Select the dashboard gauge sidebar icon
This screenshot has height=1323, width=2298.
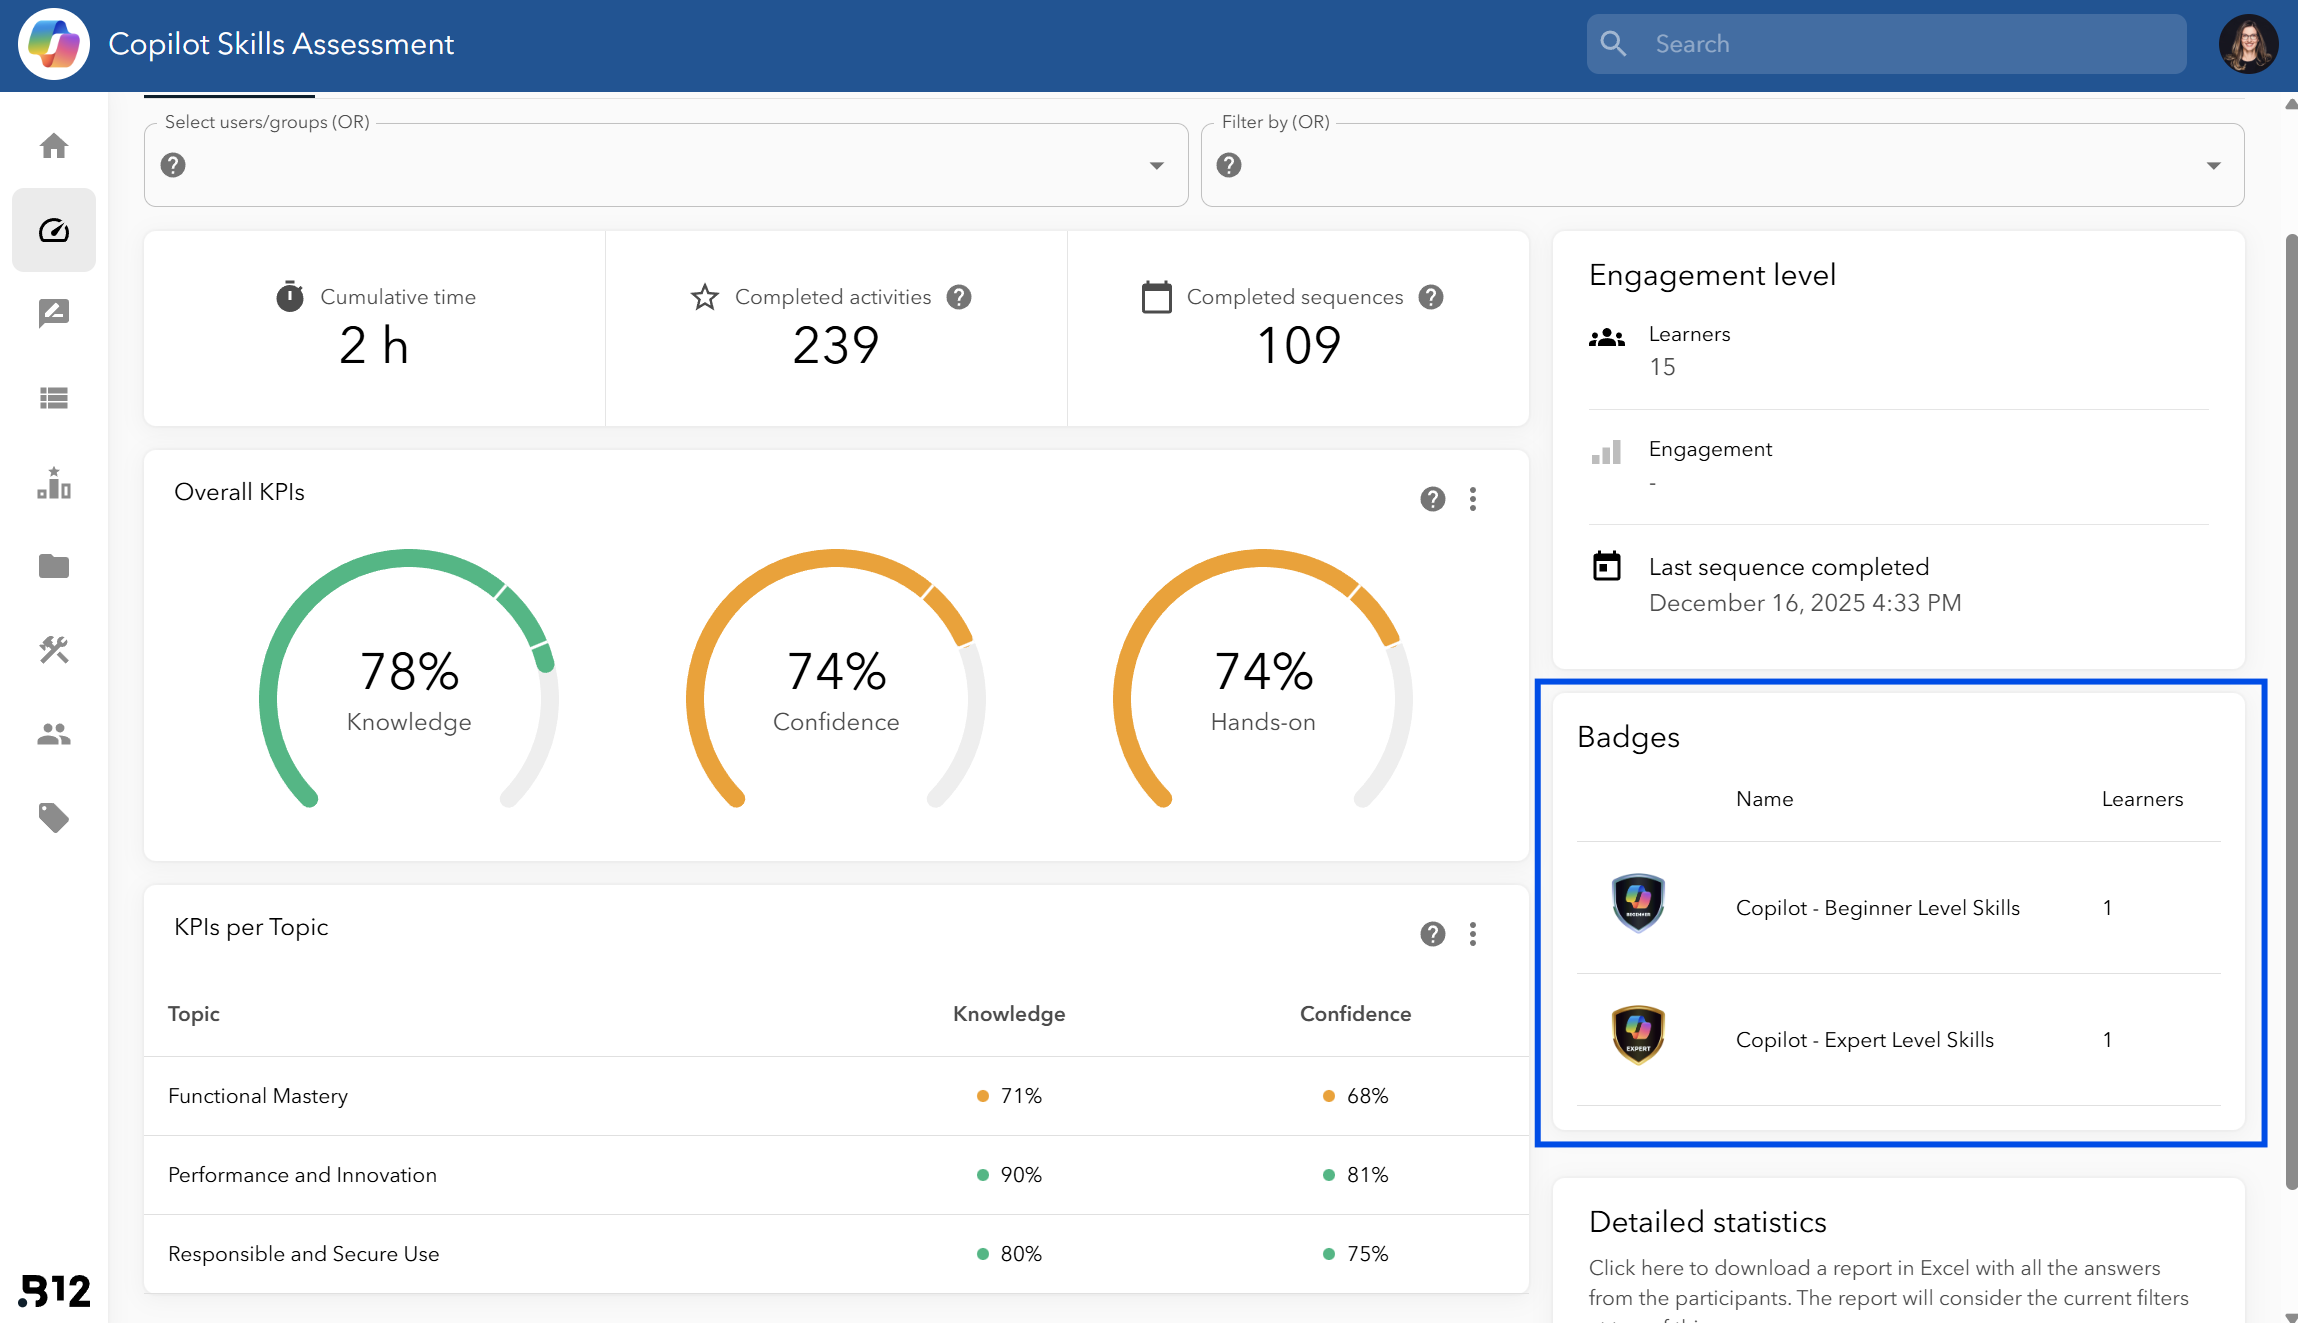point(54,230)
